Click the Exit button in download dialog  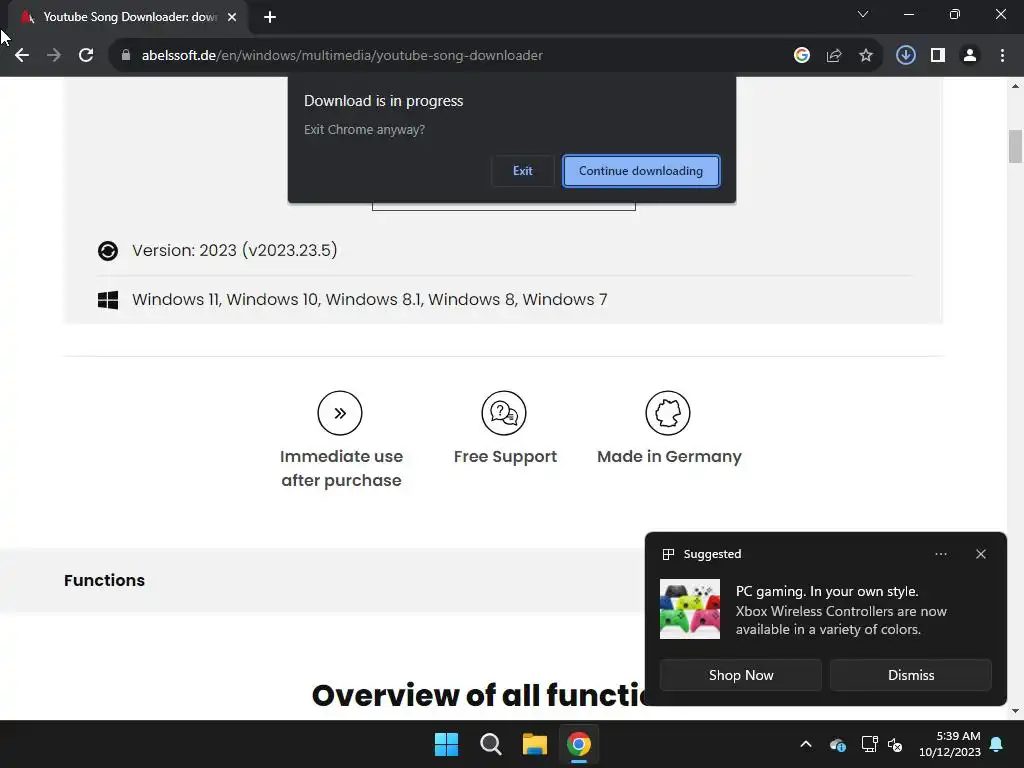[522, 171]
